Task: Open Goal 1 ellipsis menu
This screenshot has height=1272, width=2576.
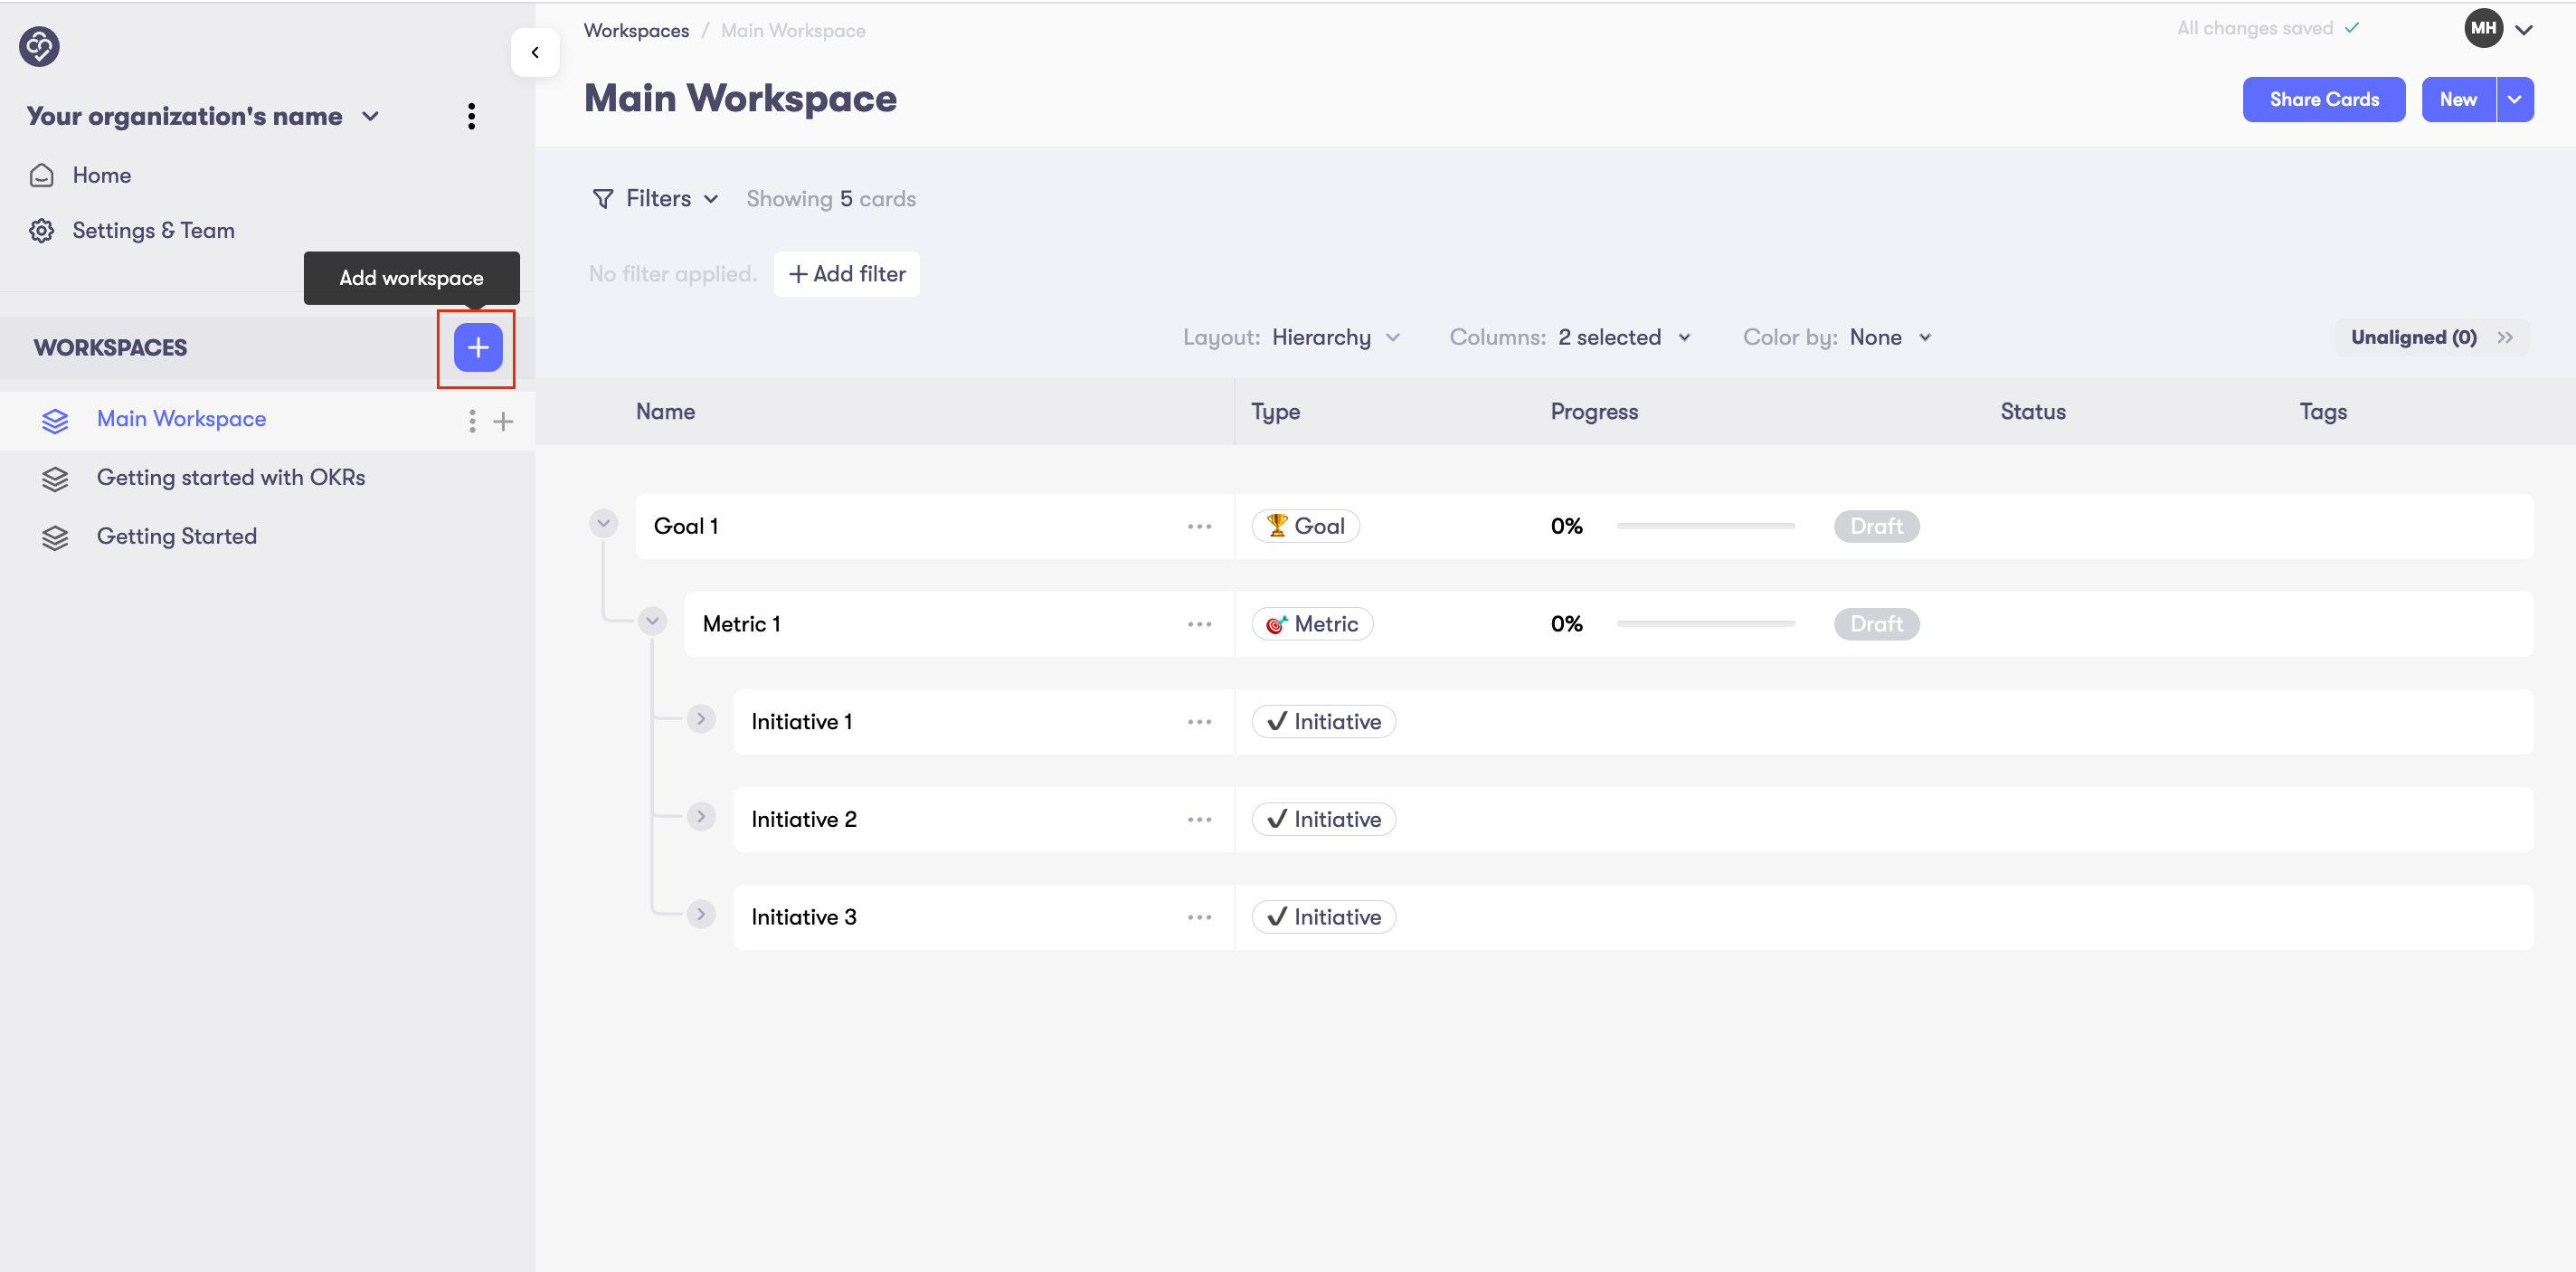Action: point(1199,526)
